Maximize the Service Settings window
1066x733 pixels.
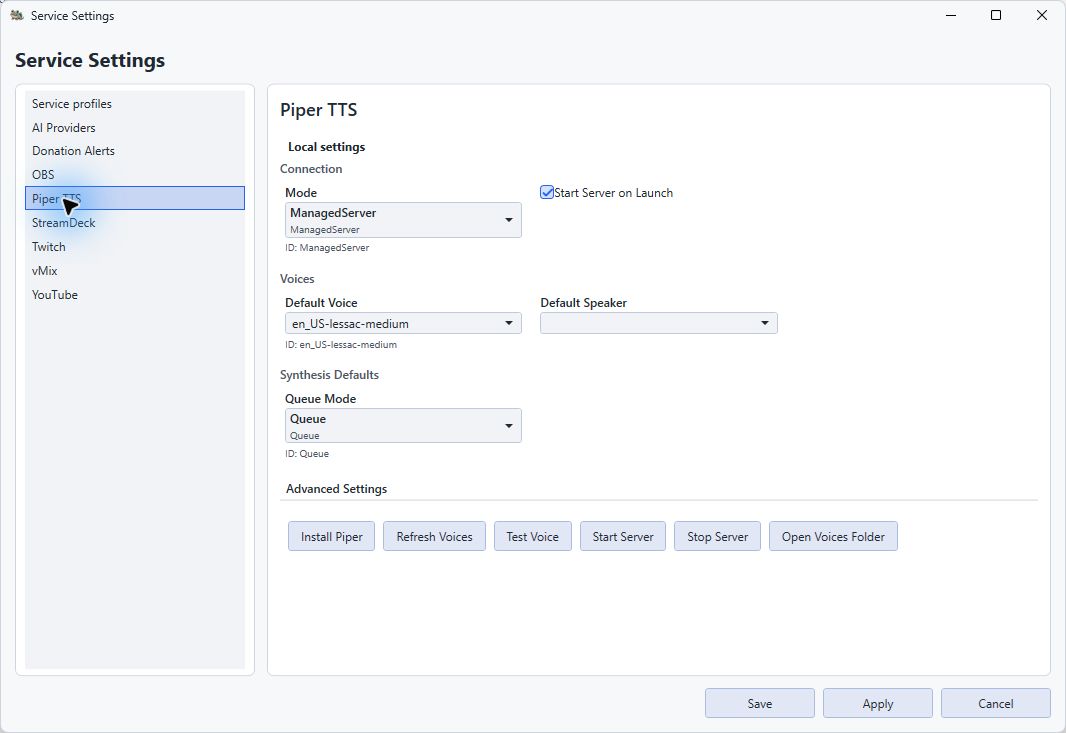(996, 15)
